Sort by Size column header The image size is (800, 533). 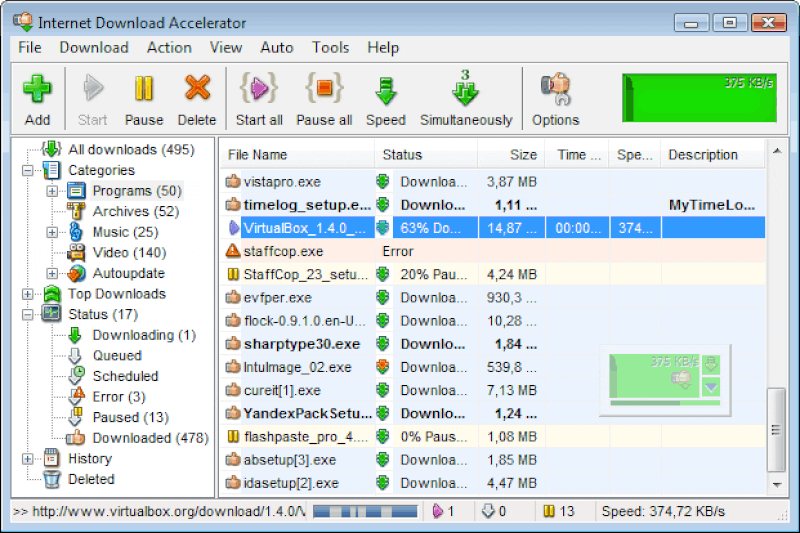pyautogui.click(x=511, y=155)
